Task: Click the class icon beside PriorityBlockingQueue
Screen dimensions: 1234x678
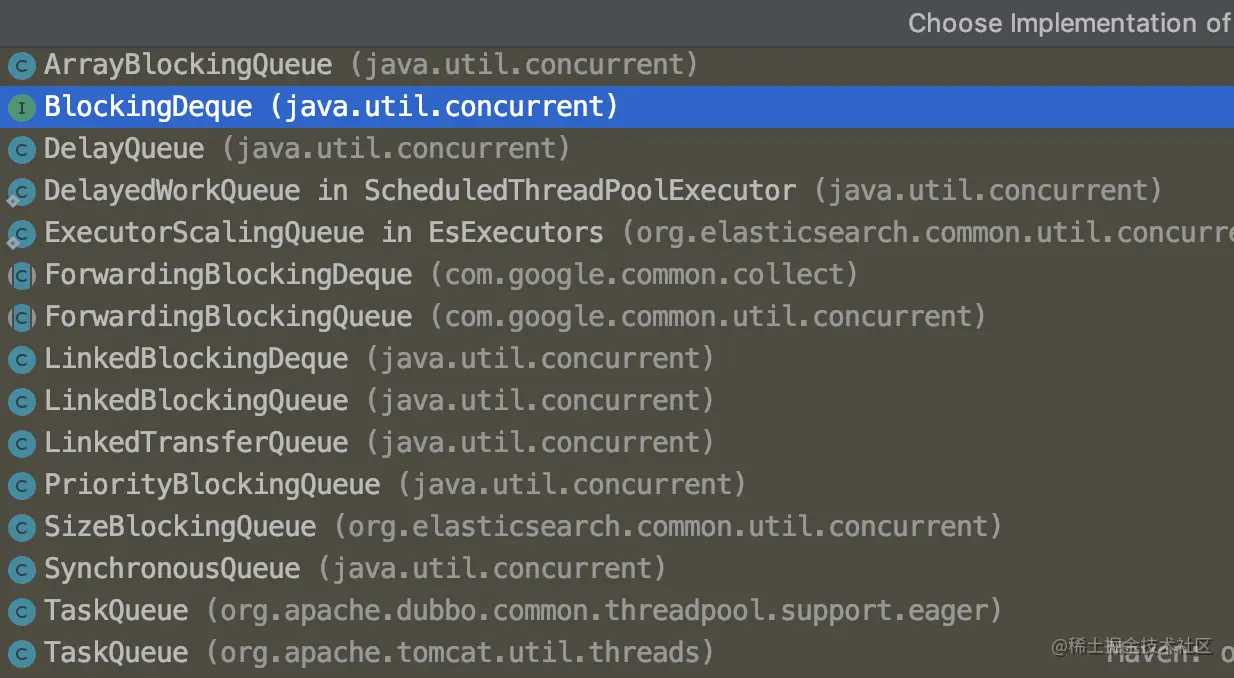Action: [x=21, y=486]
